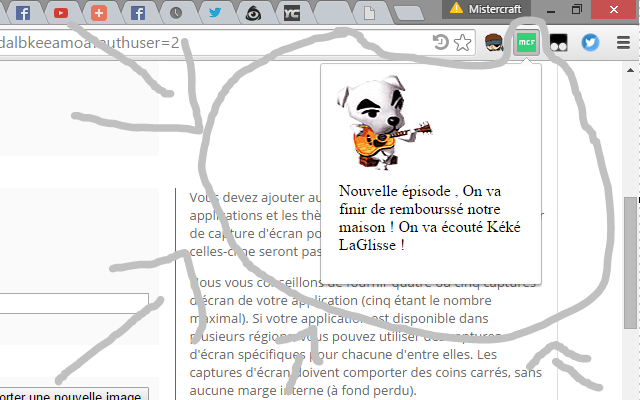The image size is (640, 400).
Task: Switch to the Twitter tab
Action: pos(215,13)
